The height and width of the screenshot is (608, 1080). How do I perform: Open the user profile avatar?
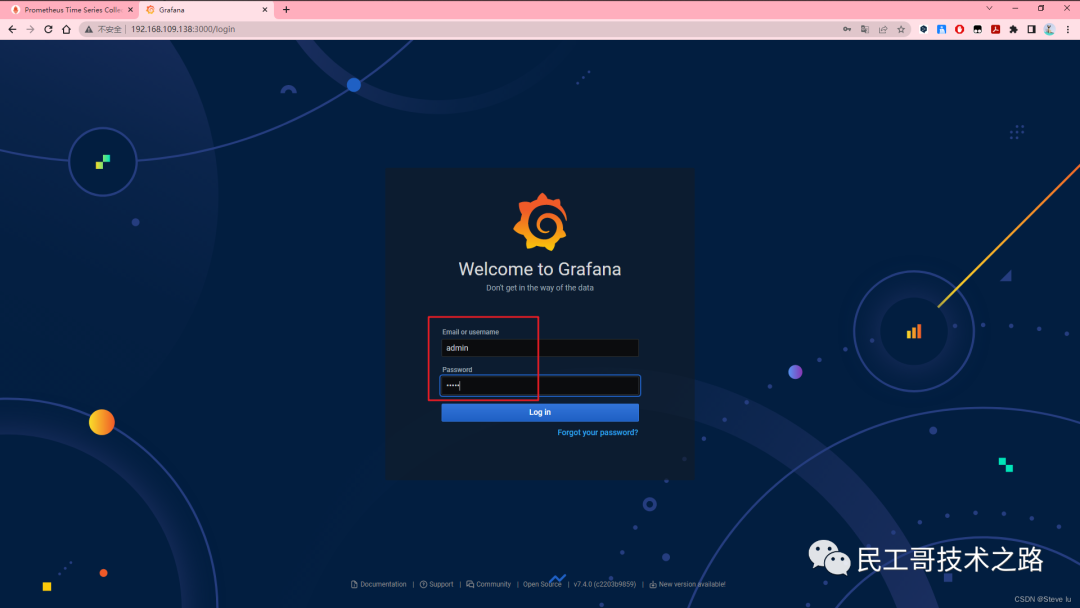coord(1049,29)
